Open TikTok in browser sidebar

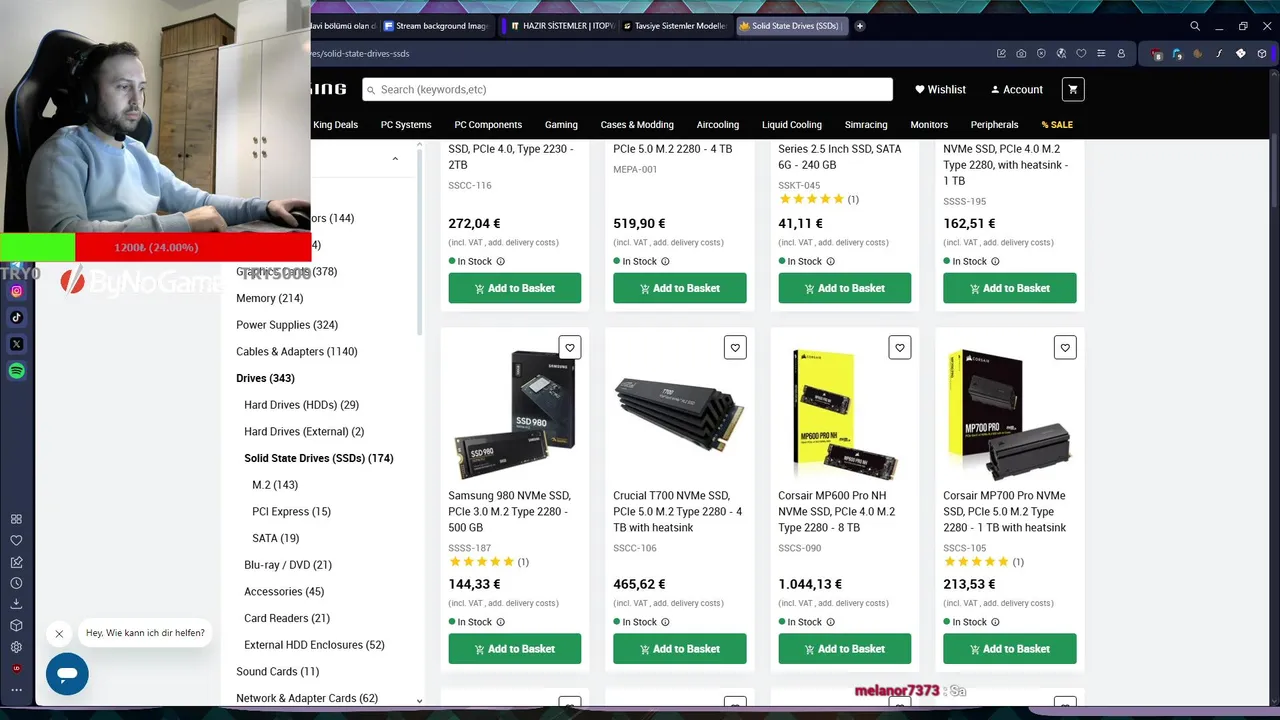(16, 318)
